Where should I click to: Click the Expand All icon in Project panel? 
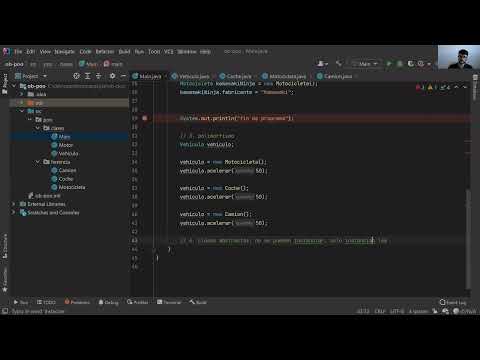(88, 76)
